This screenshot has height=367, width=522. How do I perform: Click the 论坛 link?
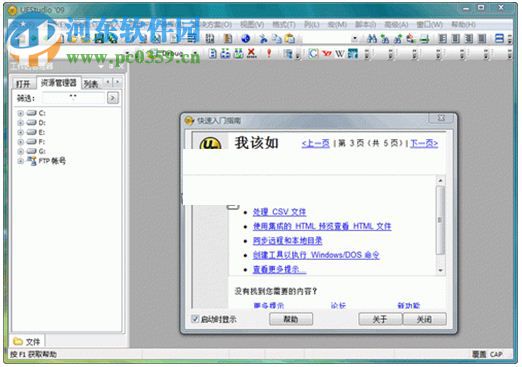(x=338, y=305)
